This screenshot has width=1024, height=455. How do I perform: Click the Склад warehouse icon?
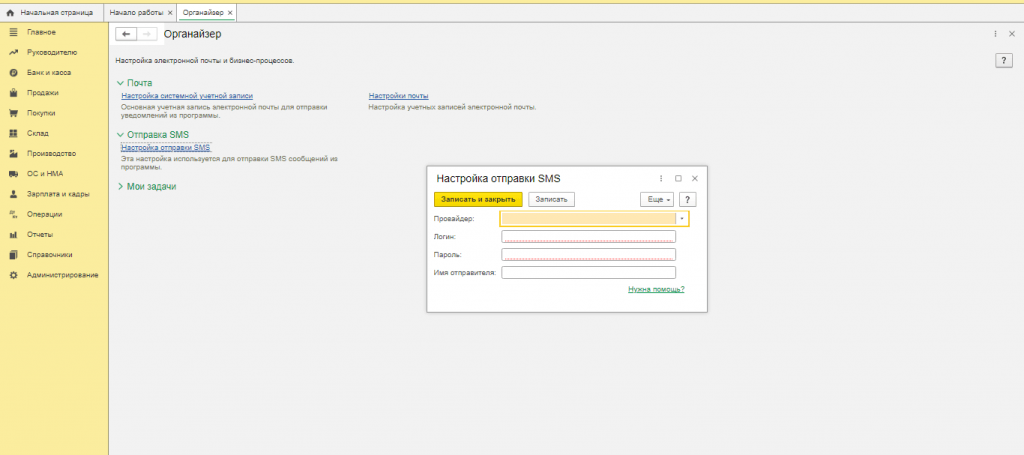pyautogui.click(x=13, y=133)
